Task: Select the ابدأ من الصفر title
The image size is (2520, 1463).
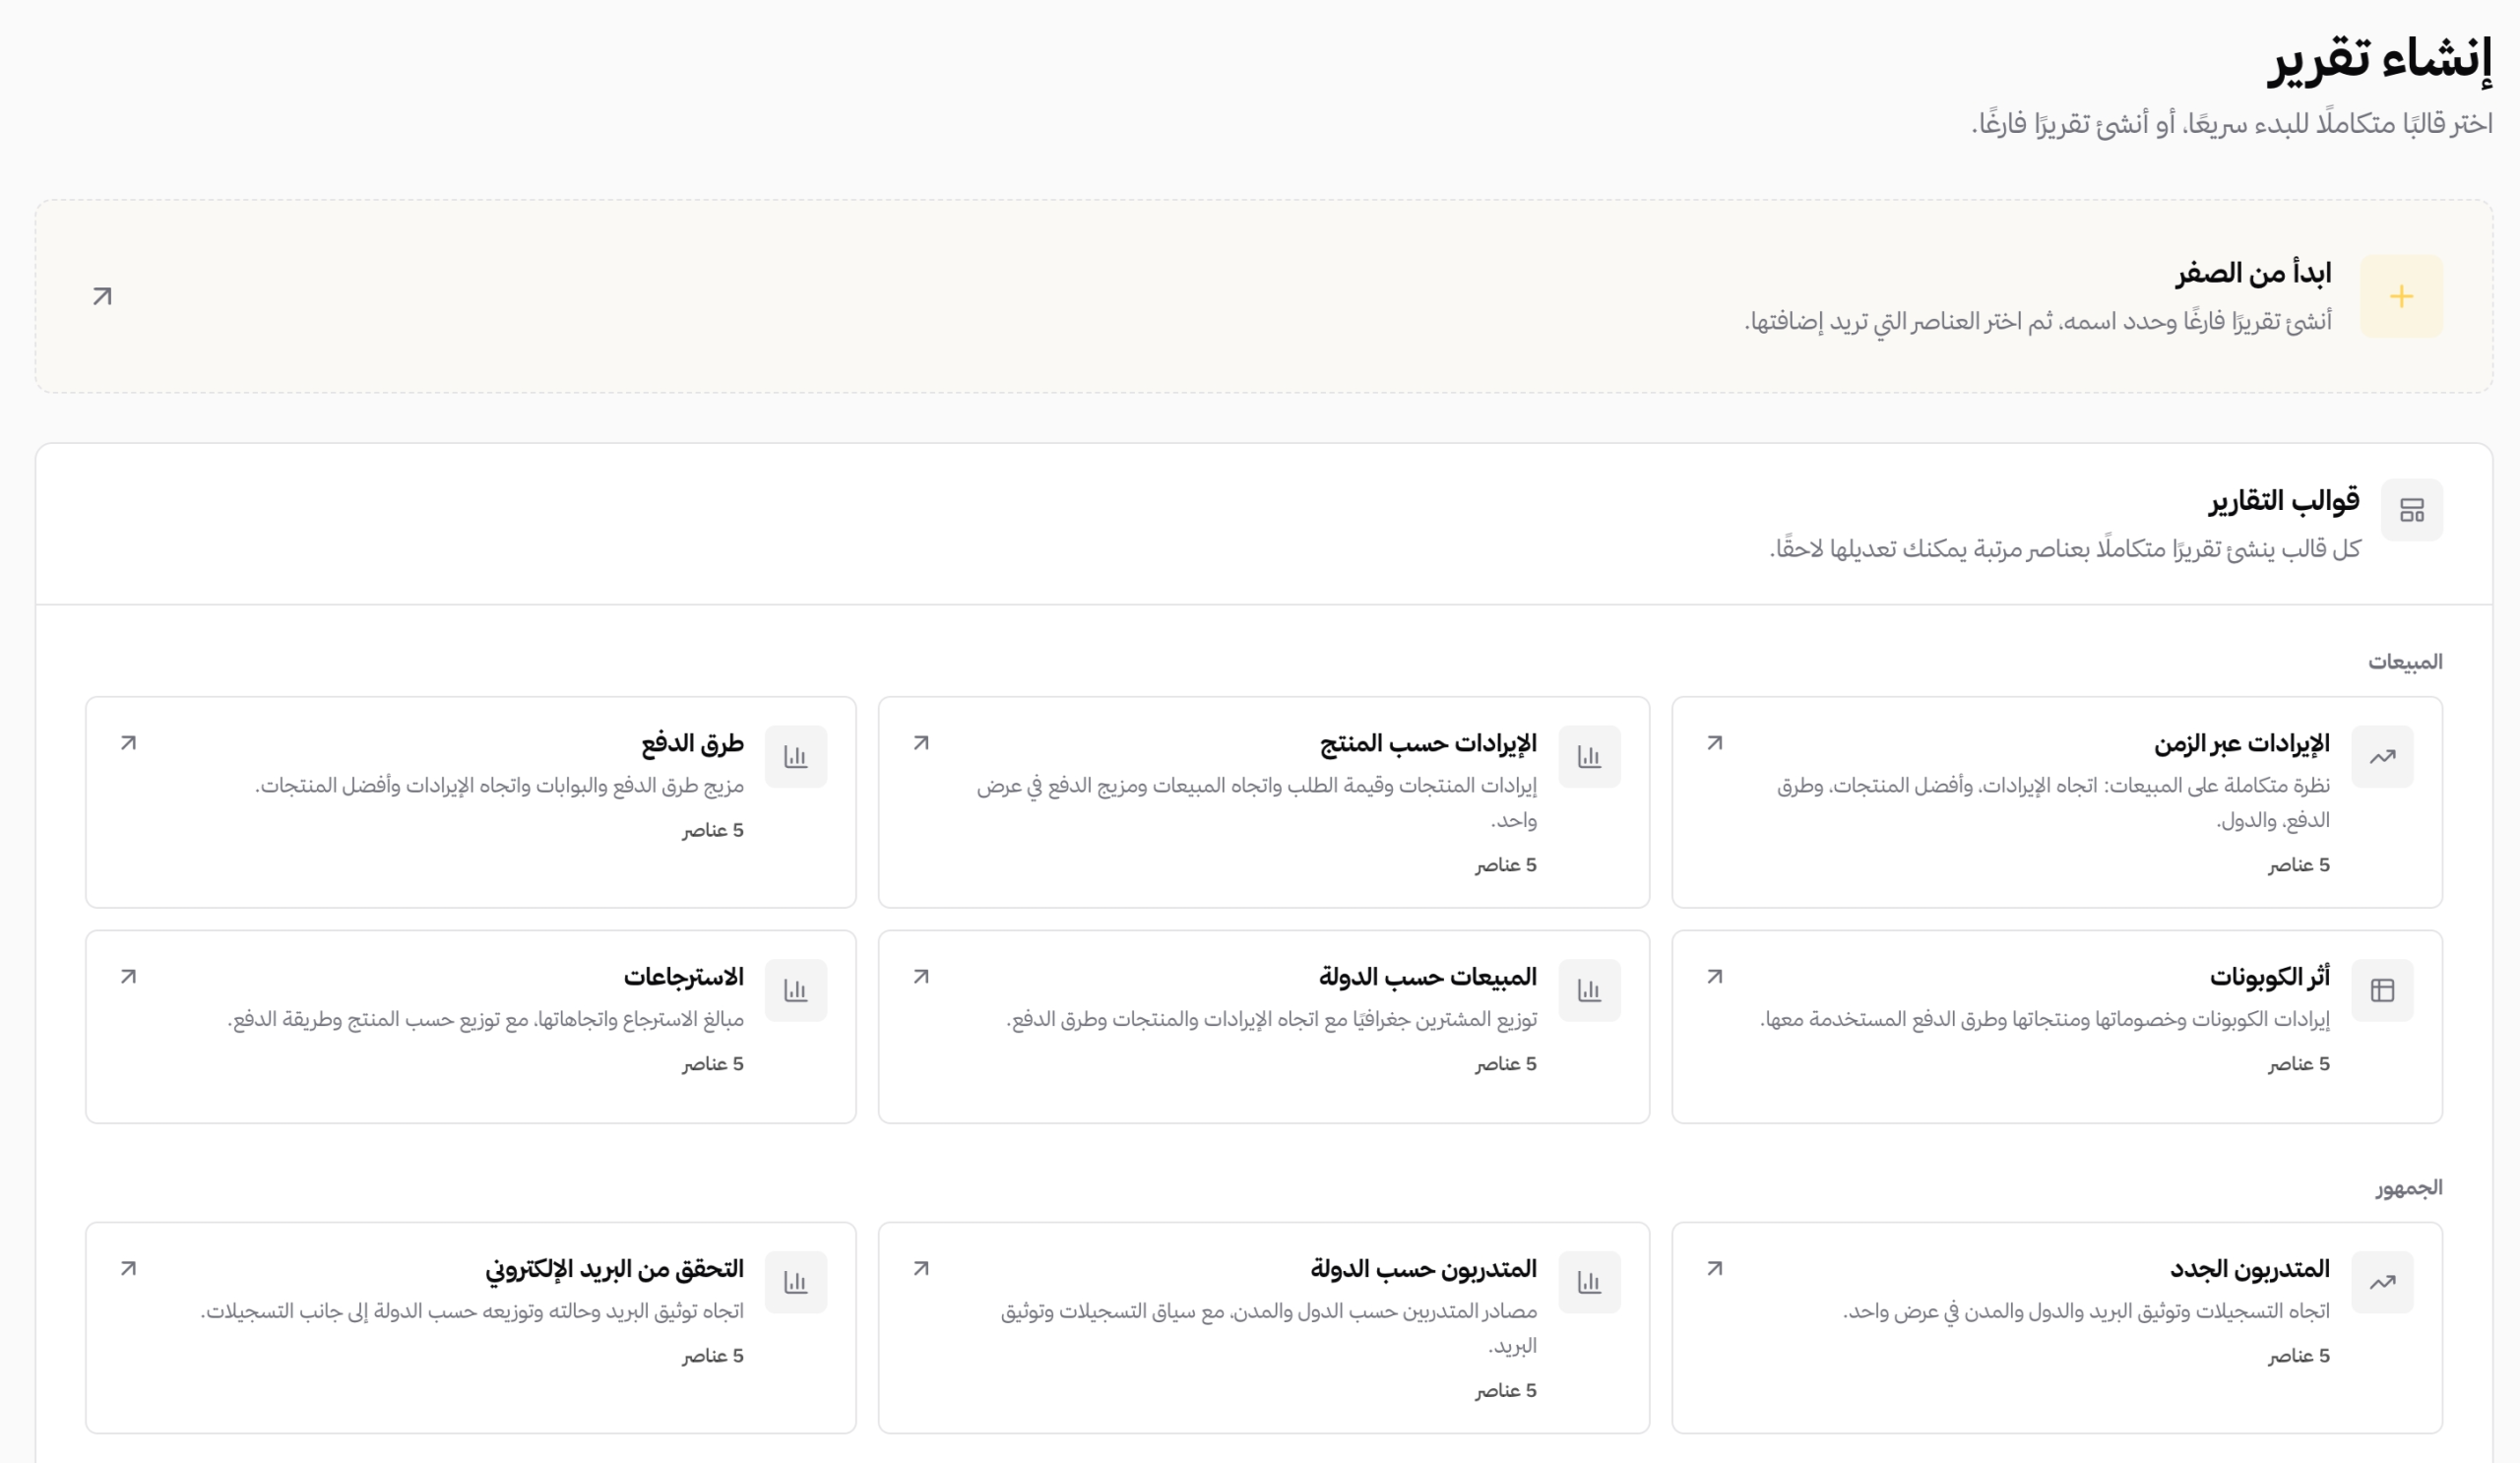Action: (2253, 273)
